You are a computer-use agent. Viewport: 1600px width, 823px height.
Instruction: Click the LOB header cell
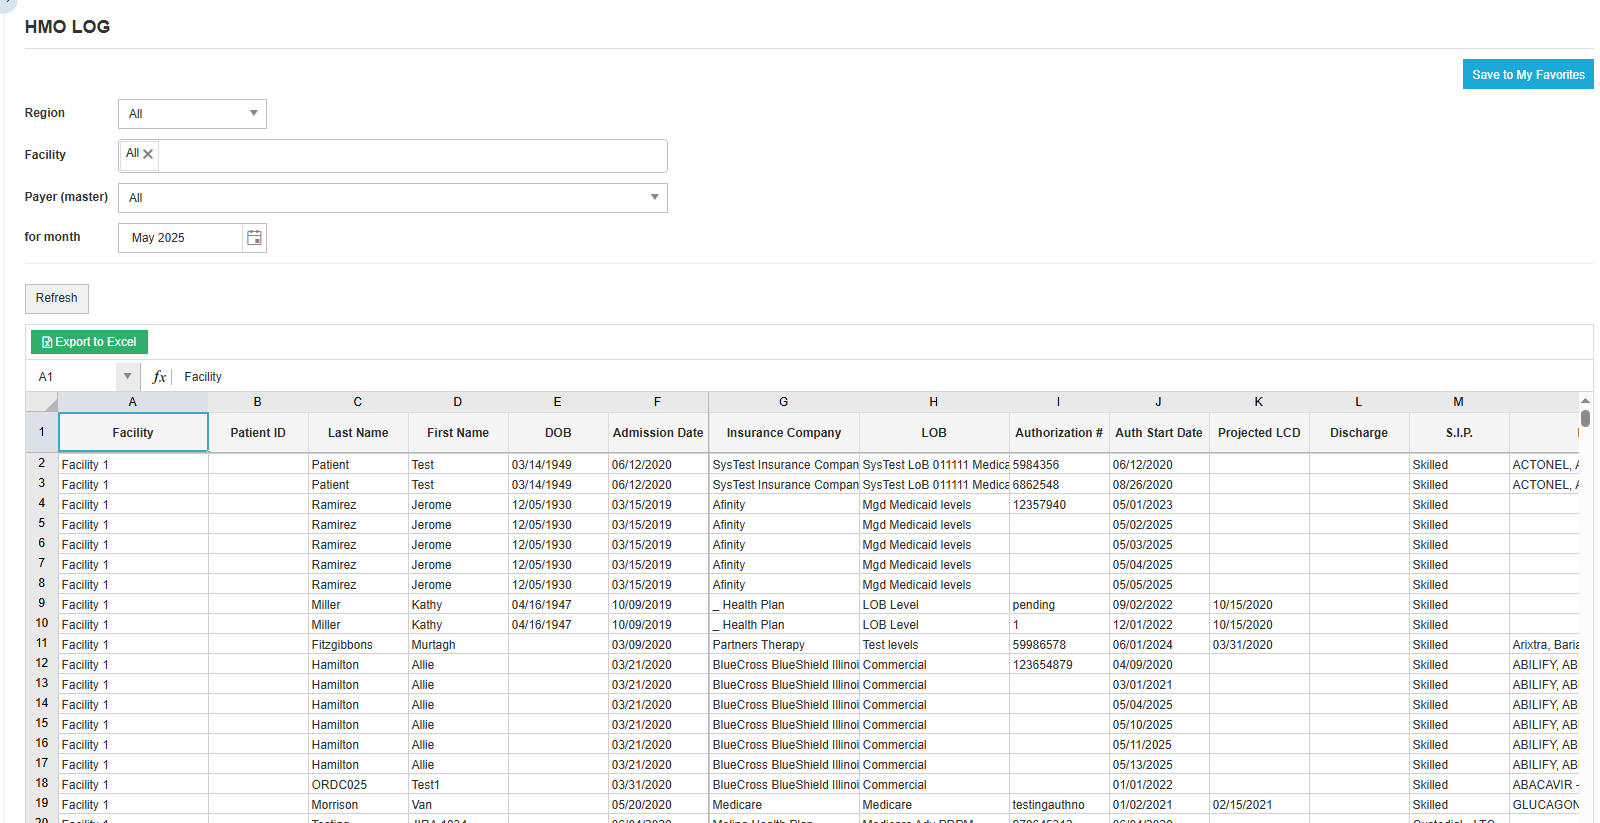pyautogui.click(x=934, y=433)
